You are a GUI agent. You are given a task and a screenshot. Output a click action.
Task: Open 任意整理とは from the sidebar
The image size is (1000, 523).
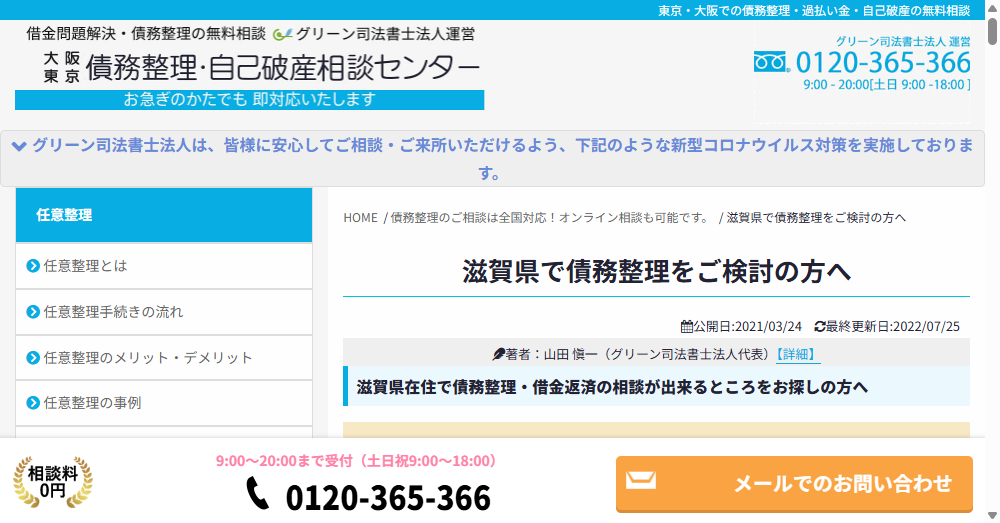click(85, 266)
